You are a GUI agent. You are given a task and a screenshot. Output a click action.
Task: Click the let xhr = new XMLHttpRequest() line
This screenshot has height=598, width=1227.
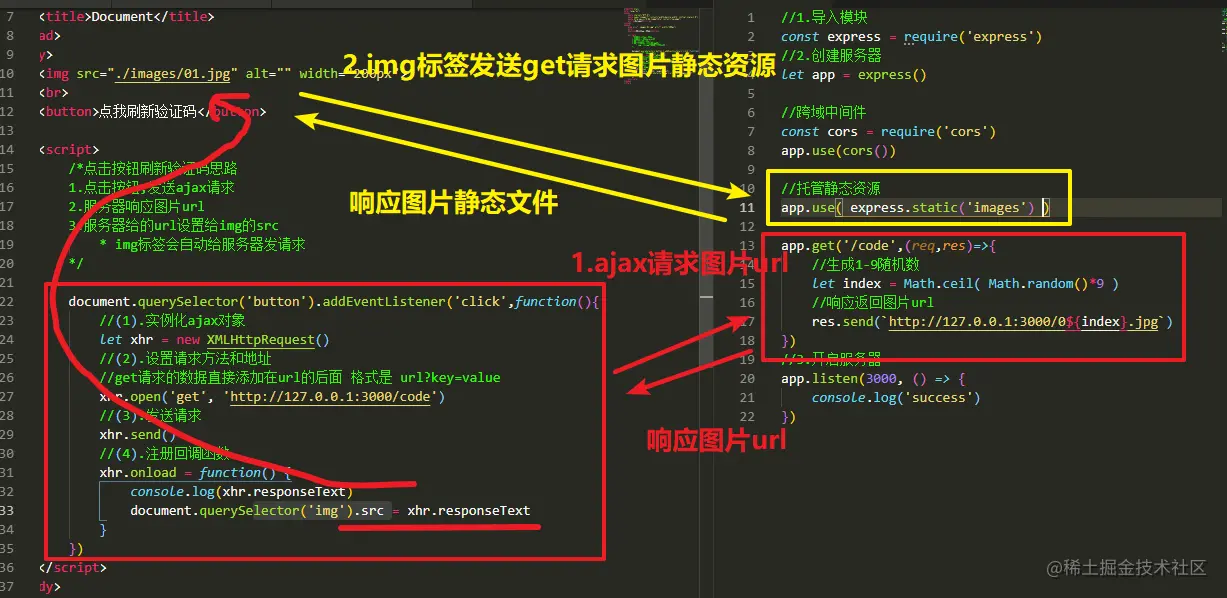point(214,339)
